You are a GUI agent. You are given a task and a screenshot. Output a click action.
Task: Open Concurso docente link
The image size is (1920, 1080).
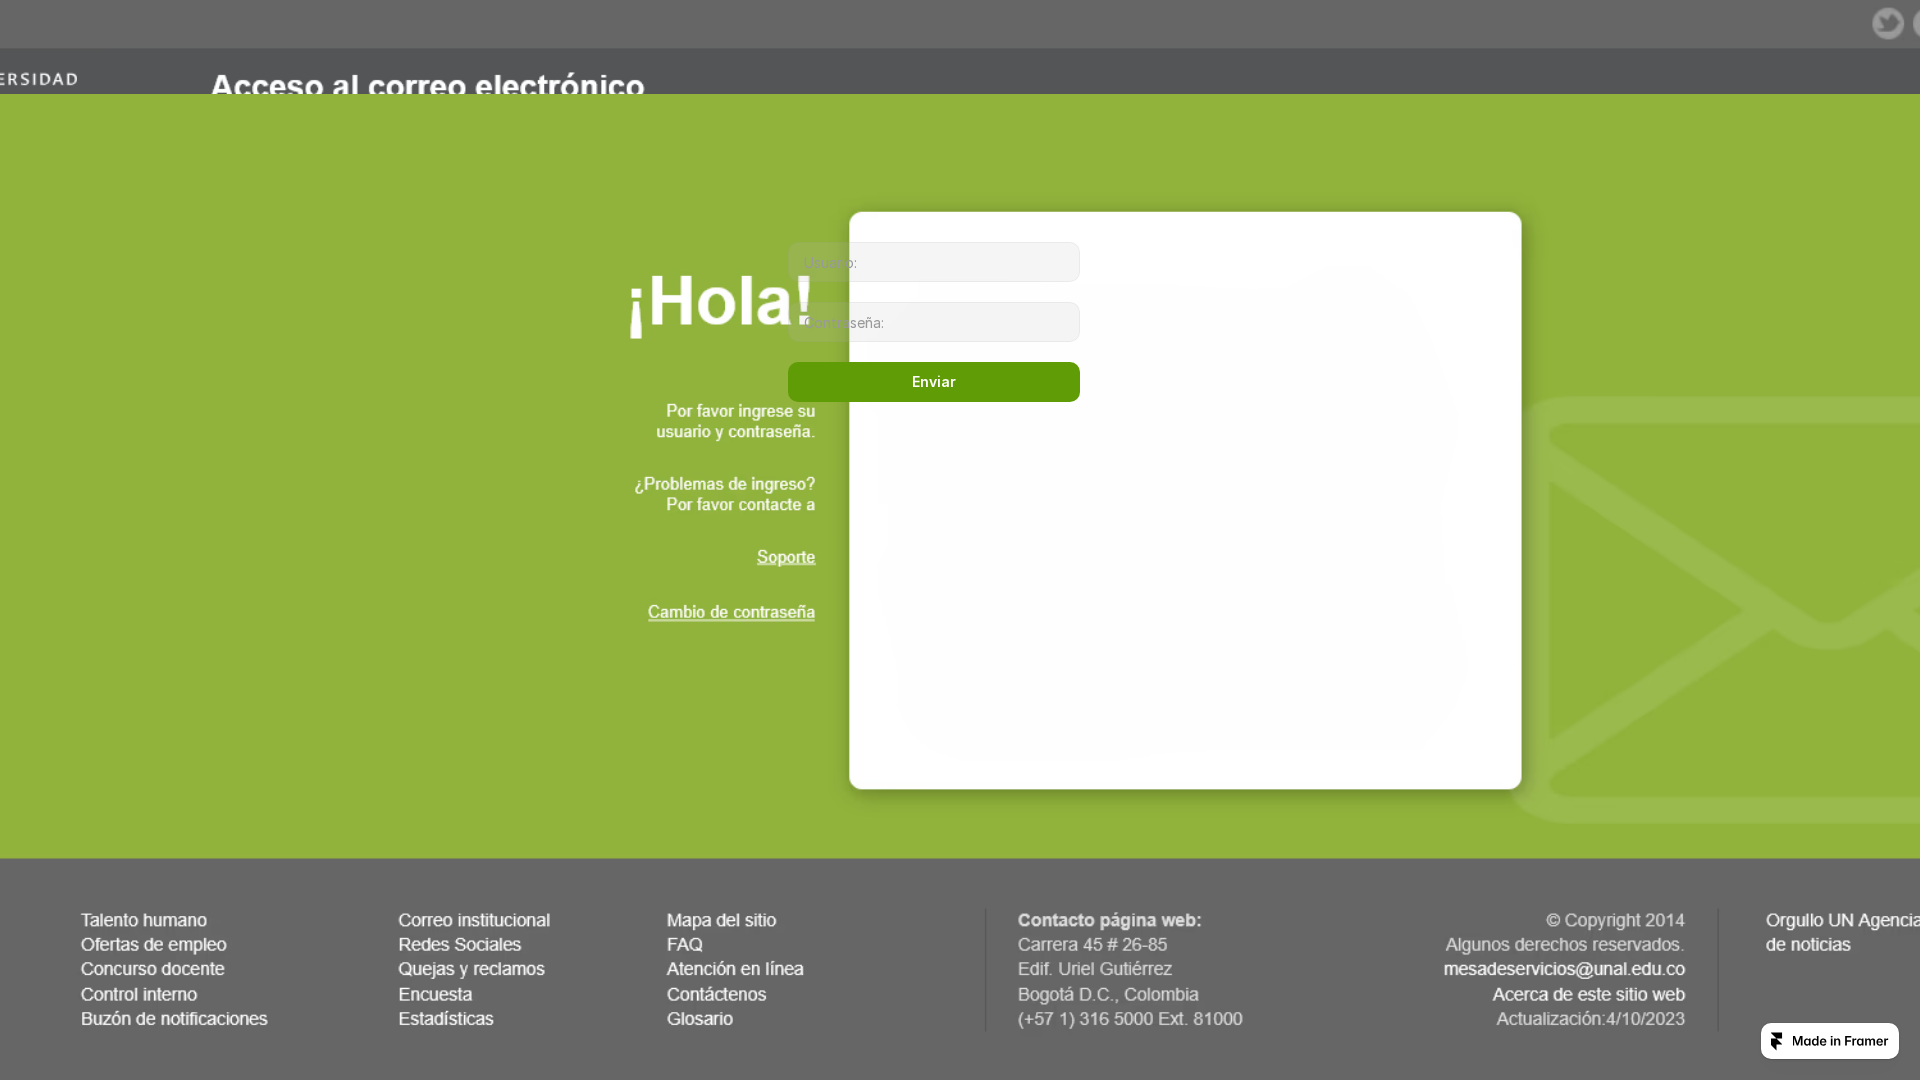click(153, 969)
